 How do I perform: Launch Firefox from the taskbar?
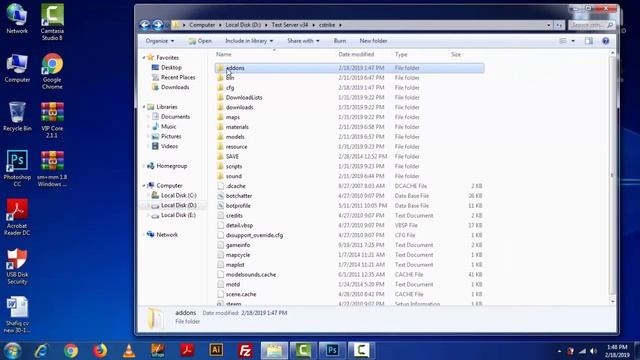point(100,351)
